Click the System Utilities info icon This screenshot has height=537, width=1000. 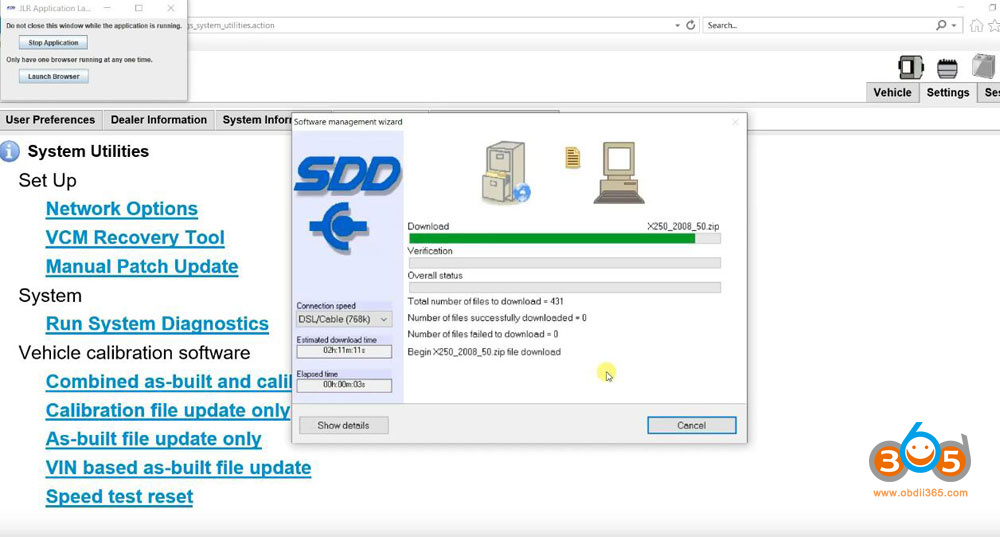(x=10, y=151)
